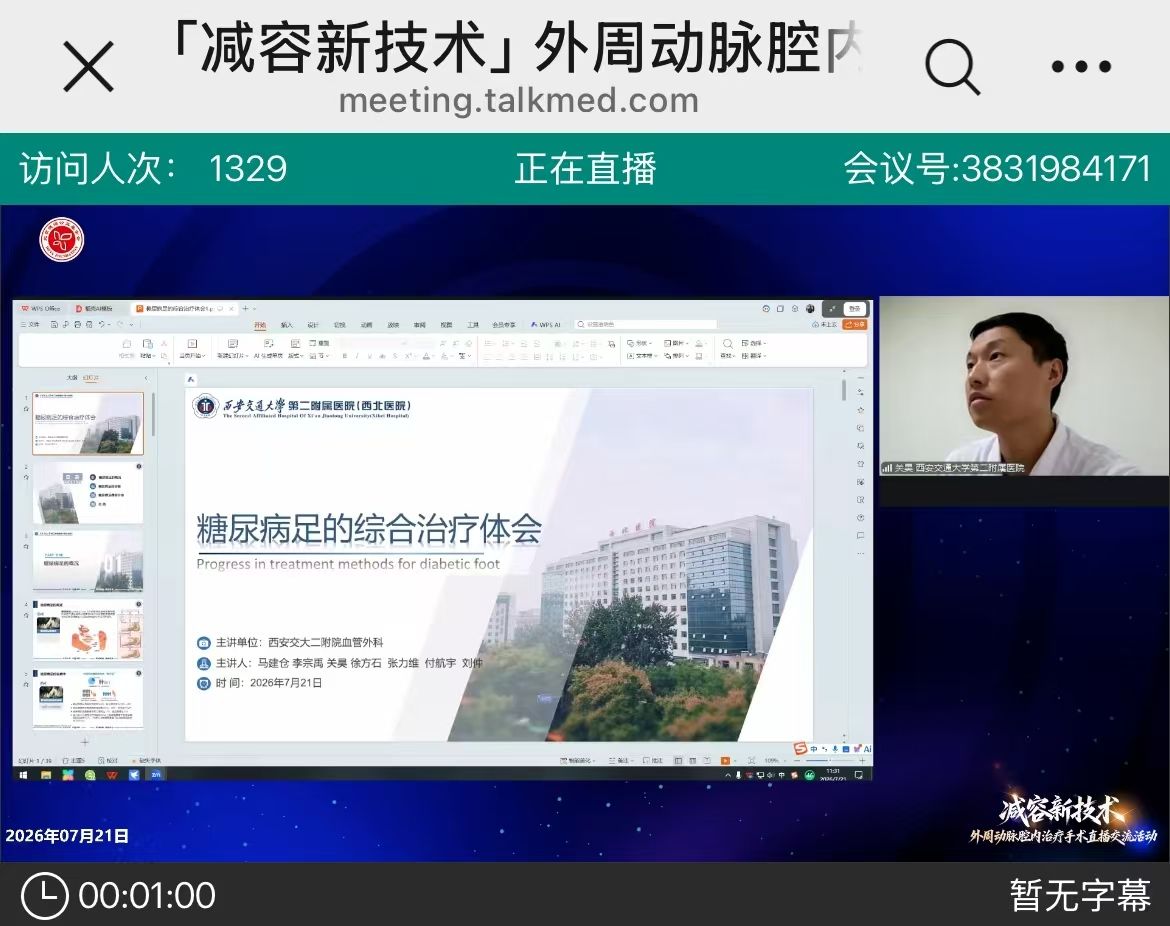Switch the slide panel to 幻灯片 view

[91, 378]
